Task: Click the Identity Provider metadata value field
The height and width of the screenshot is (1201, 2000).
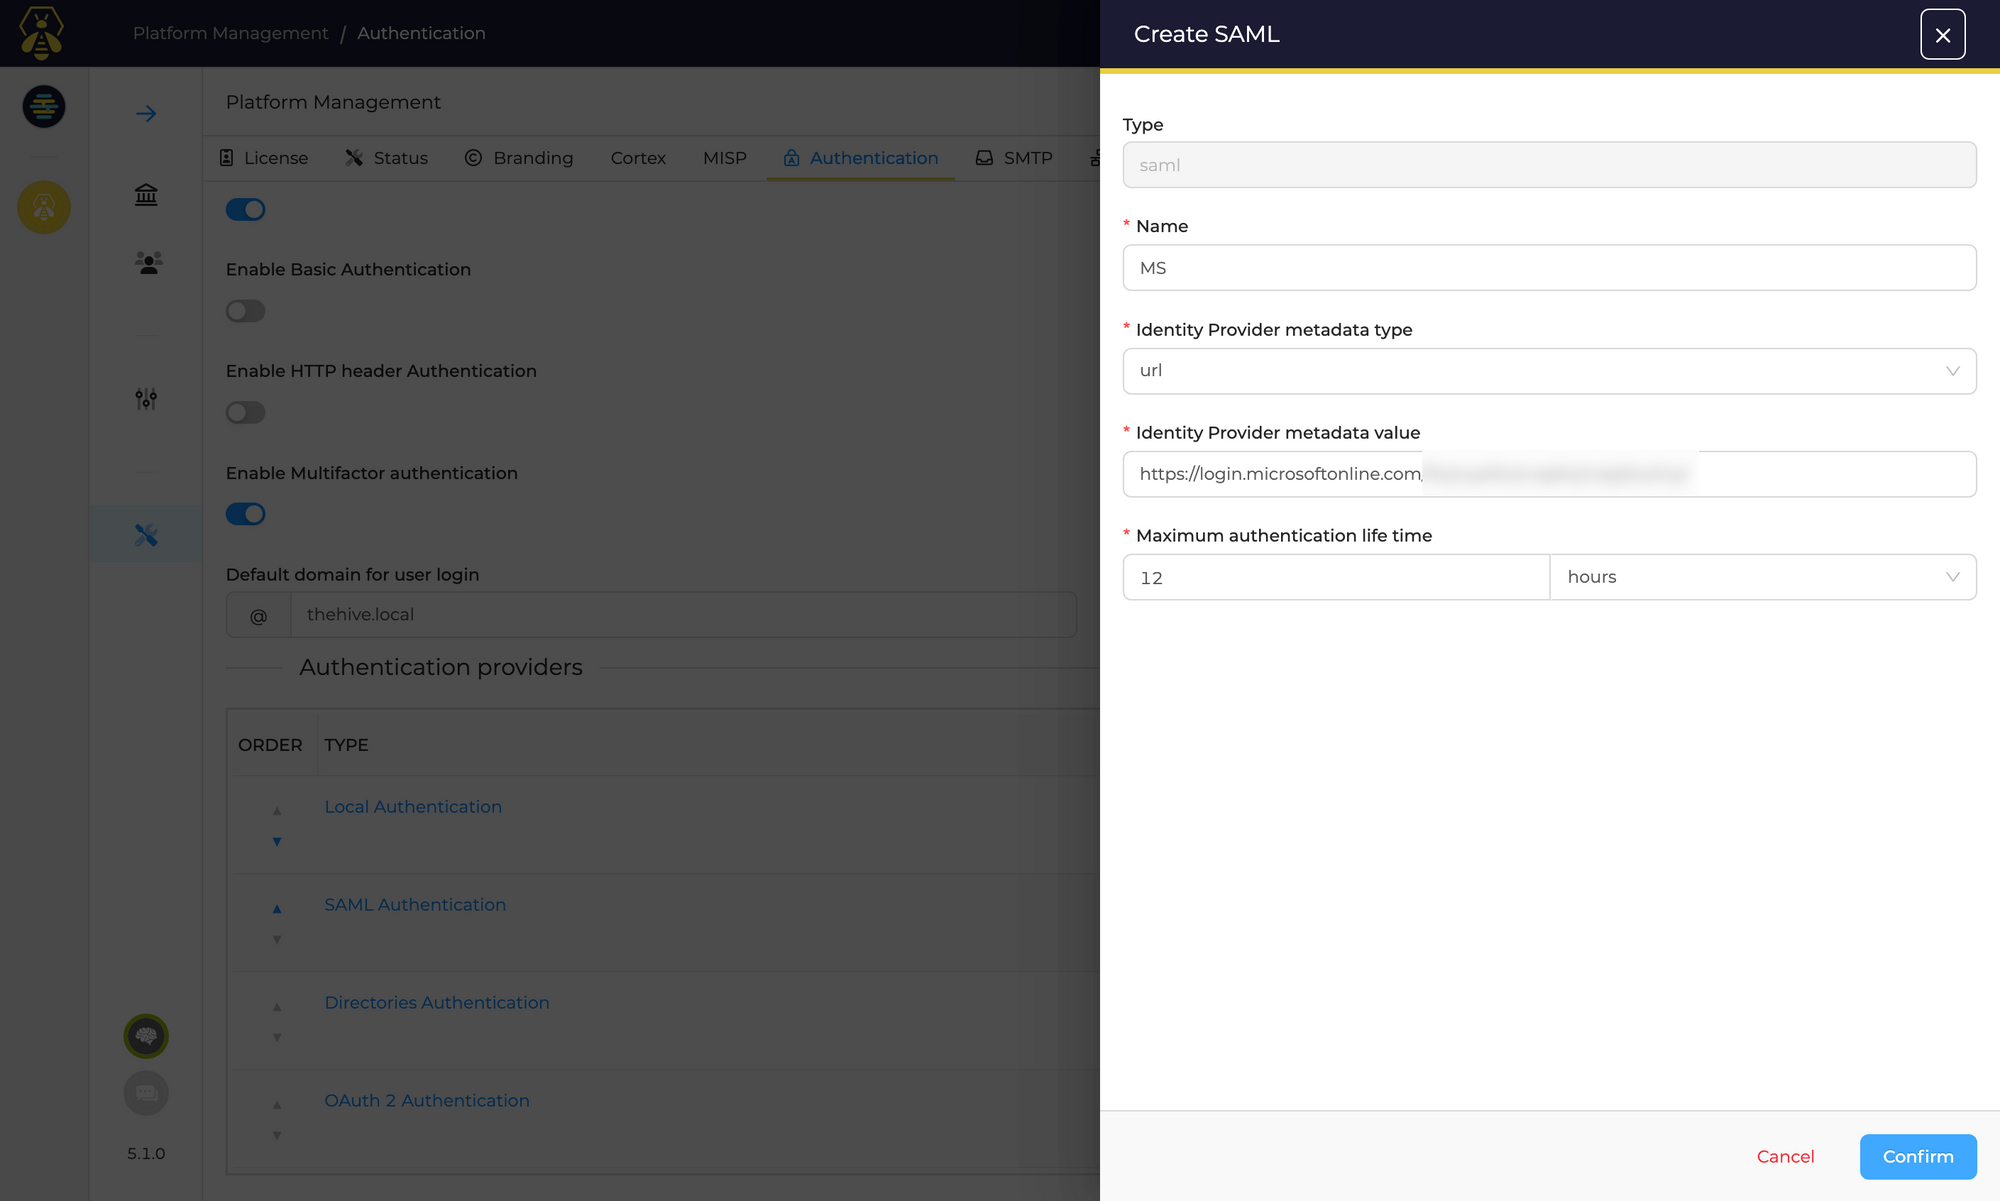Action: tap(1549, 474)
